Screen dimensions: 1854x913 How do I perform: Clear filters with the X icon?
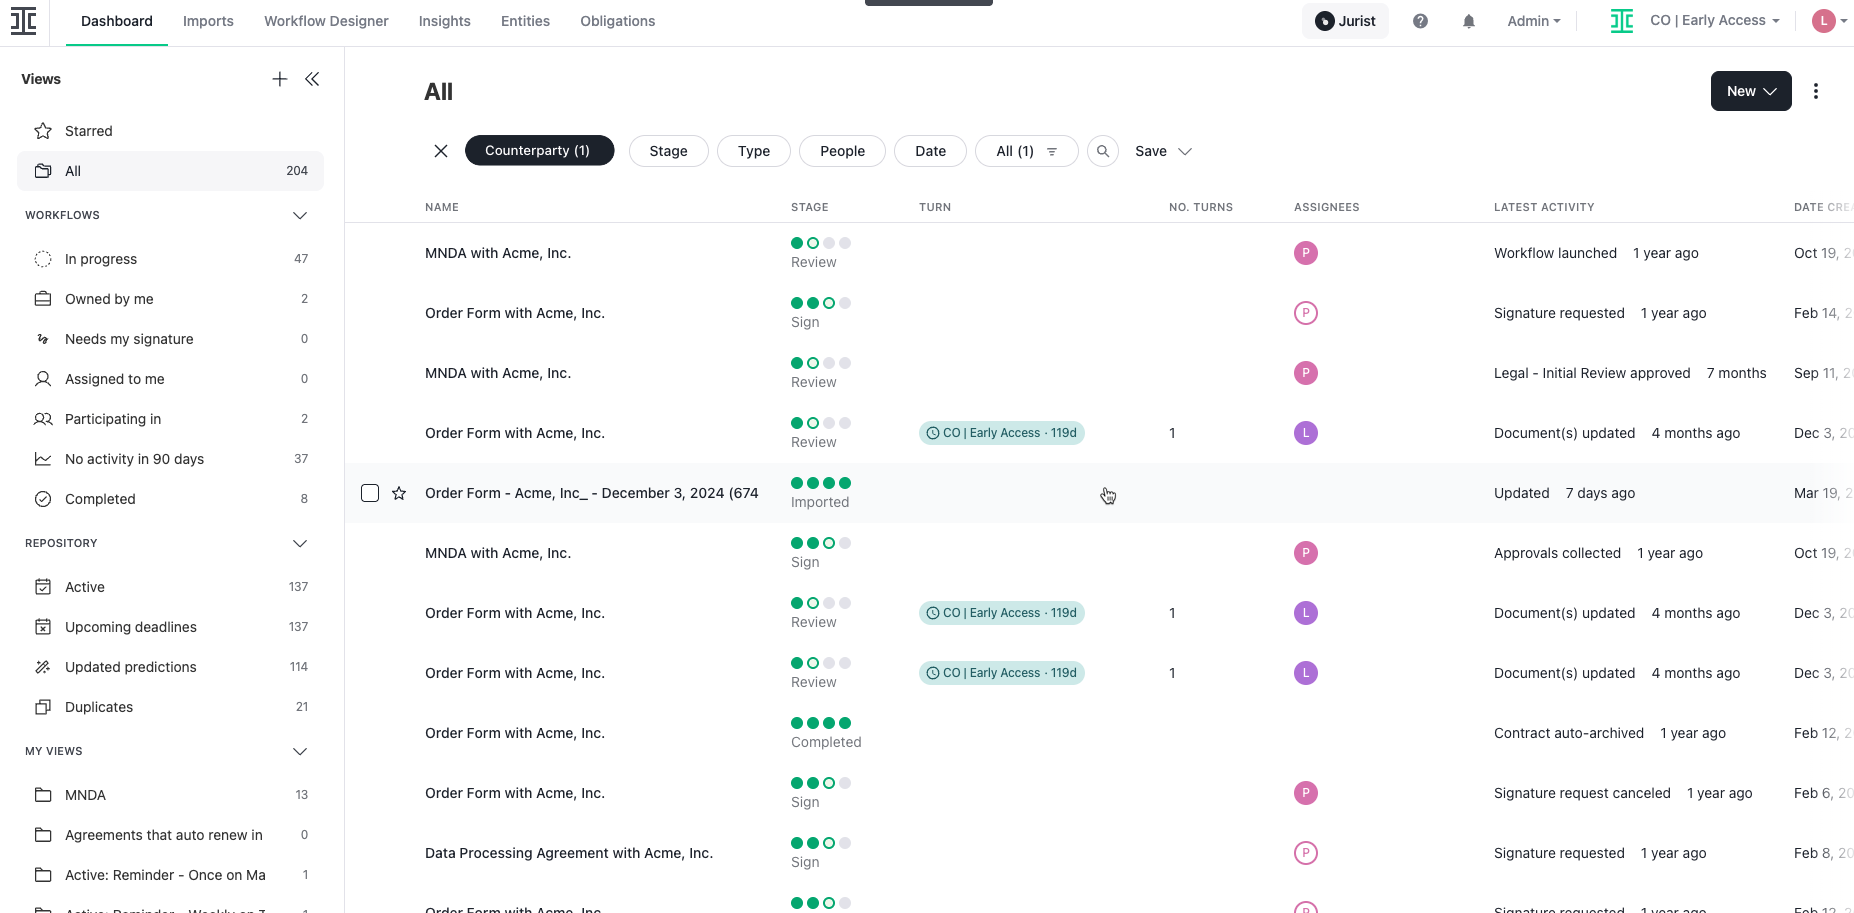coord(441,151)
